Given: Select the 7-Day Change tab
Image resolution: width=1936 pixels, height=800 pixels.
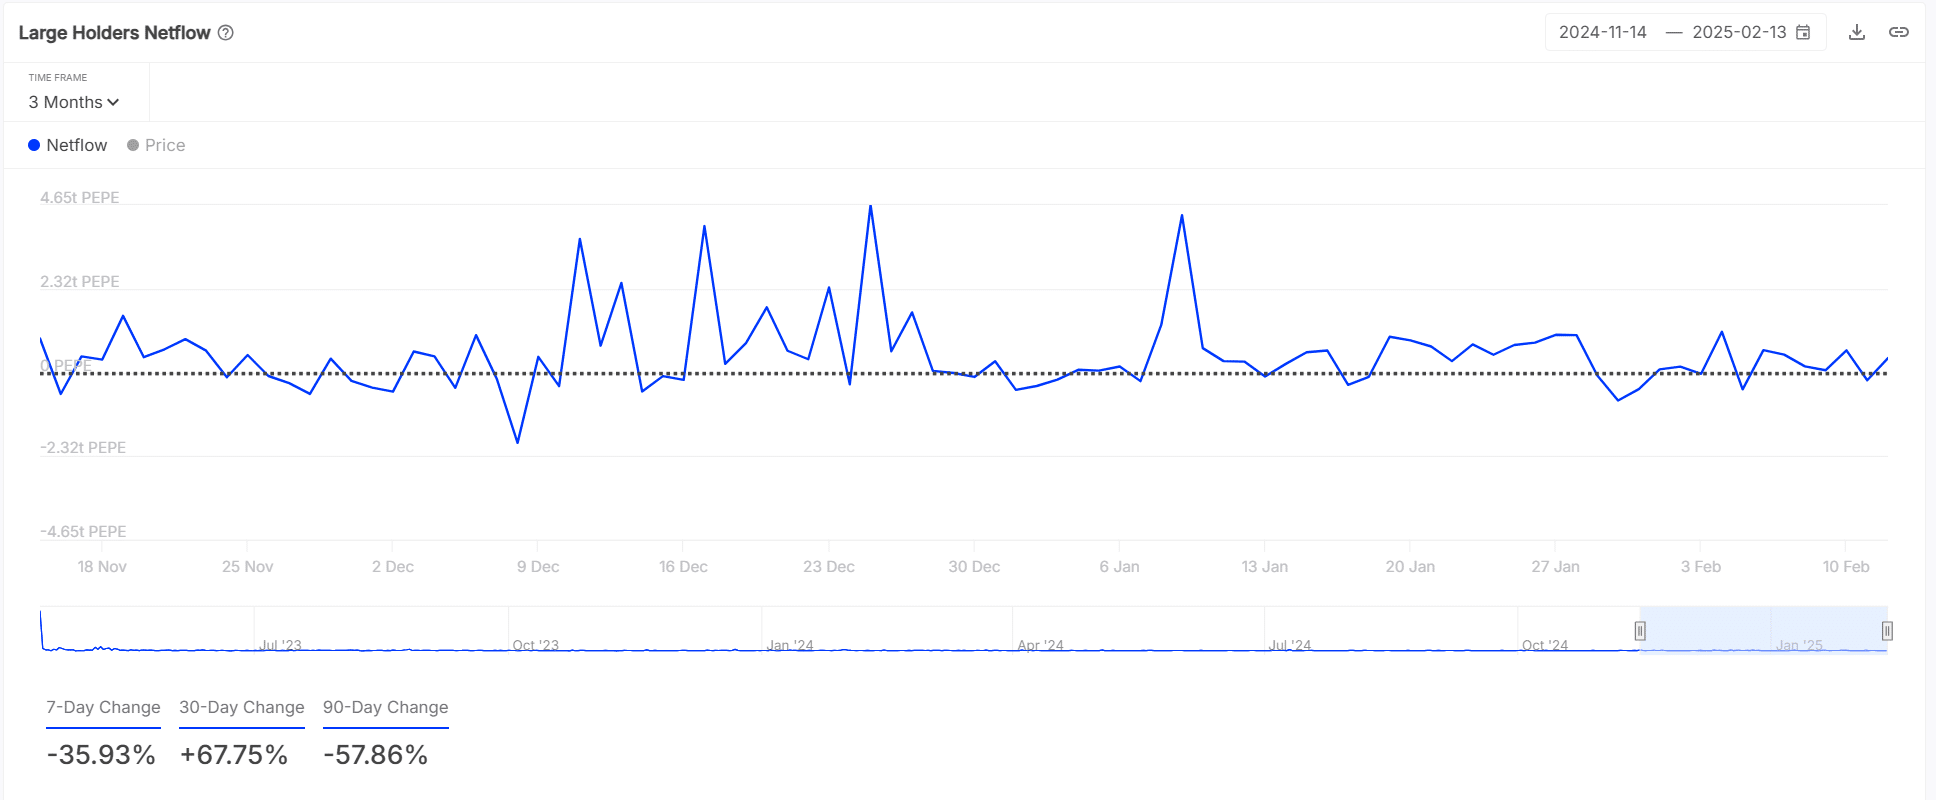Looking at the screenshot, I should pyautogui.click(x=103, y=707).
